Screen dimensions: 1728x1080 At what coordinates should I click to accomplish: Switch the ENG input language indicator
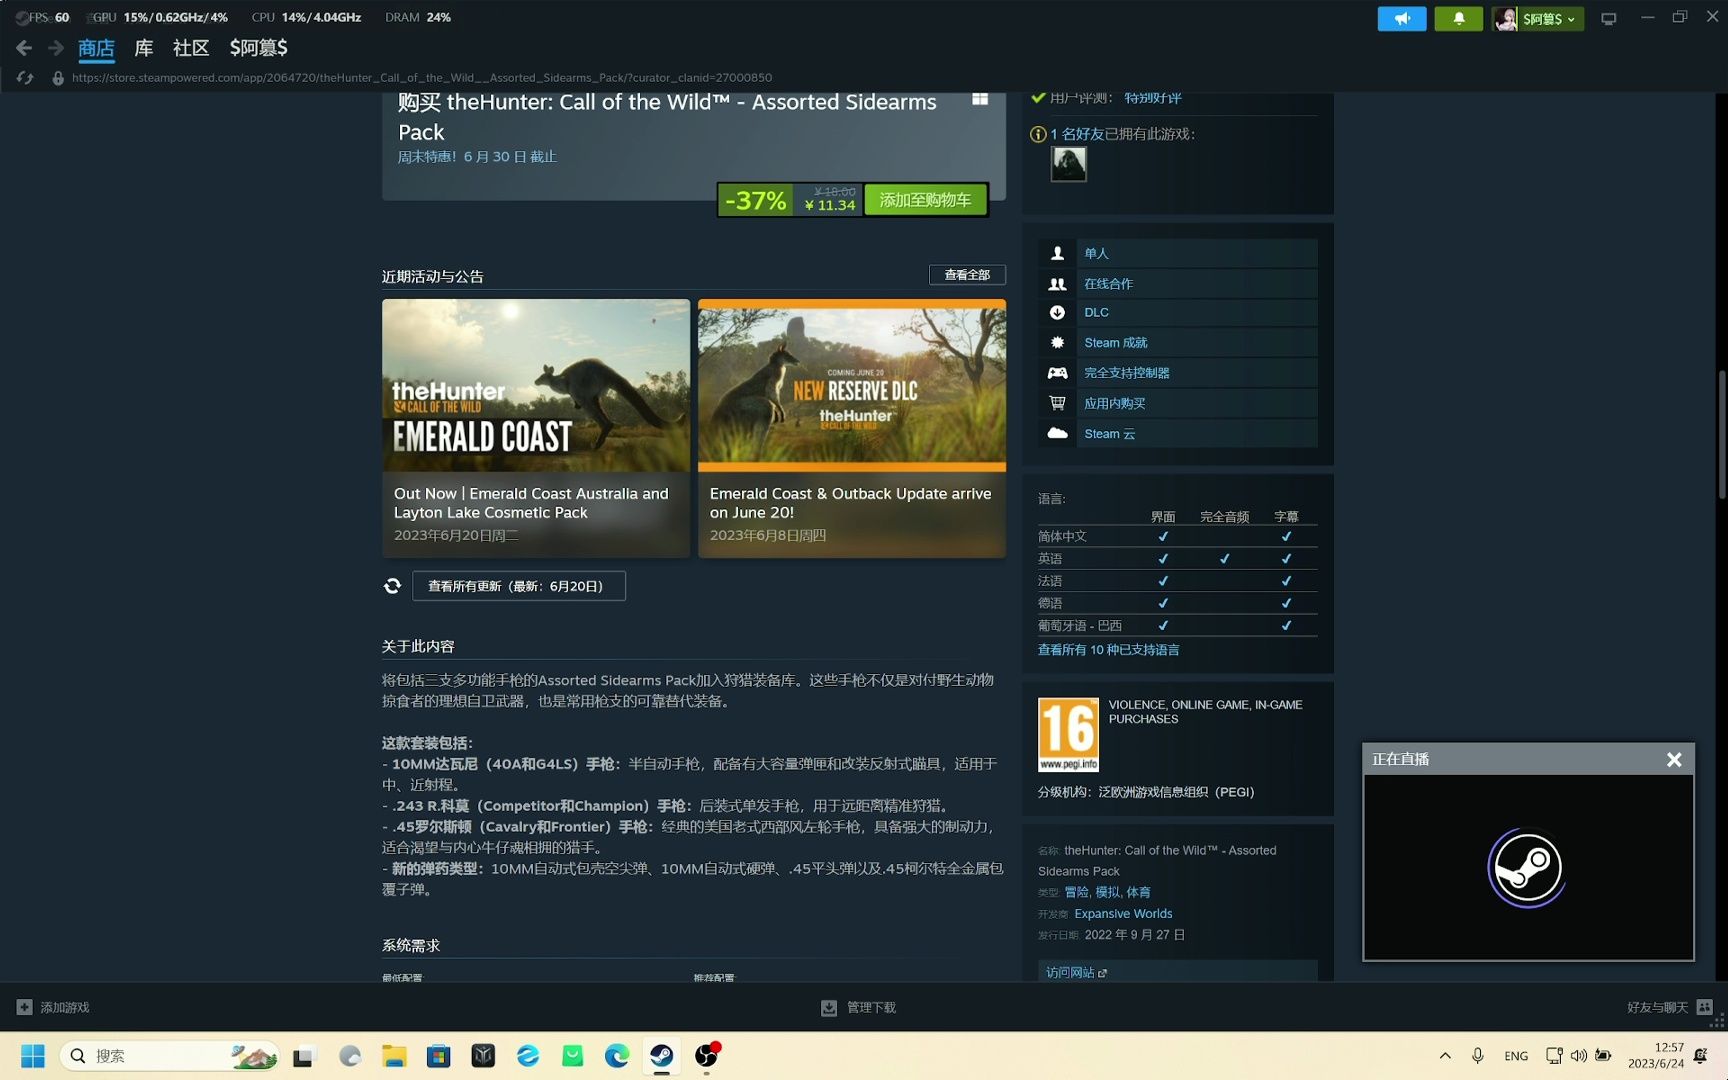click(1516, 1056)
